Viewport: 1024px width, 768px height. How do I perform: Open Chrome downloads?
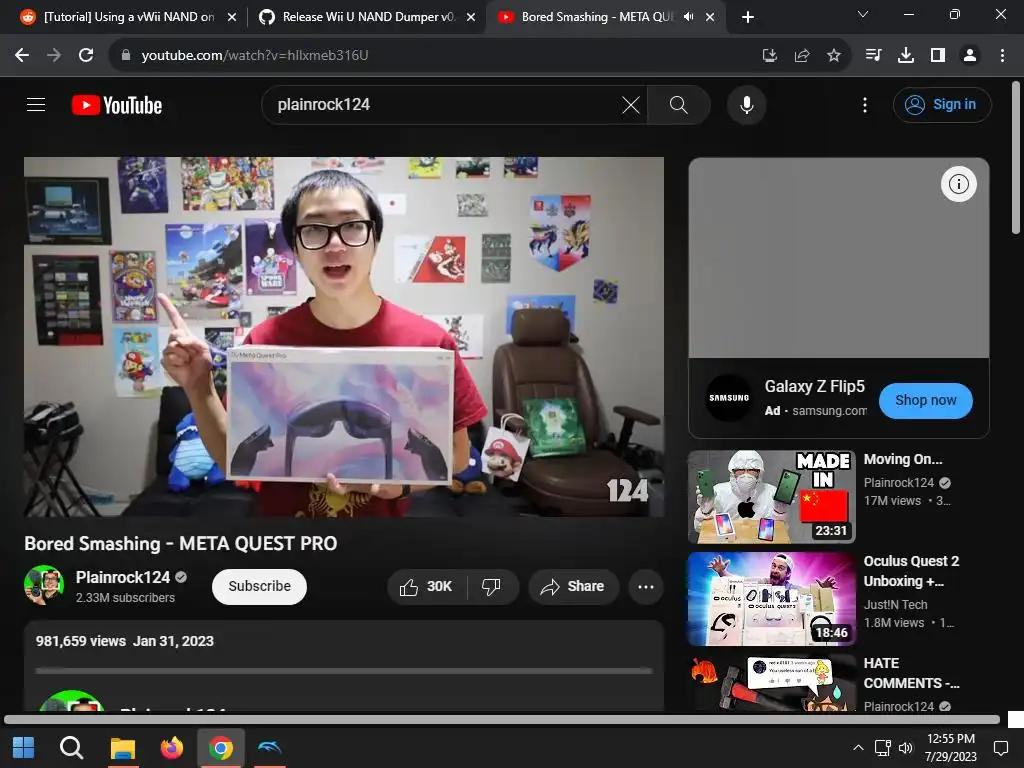point(905,56)
